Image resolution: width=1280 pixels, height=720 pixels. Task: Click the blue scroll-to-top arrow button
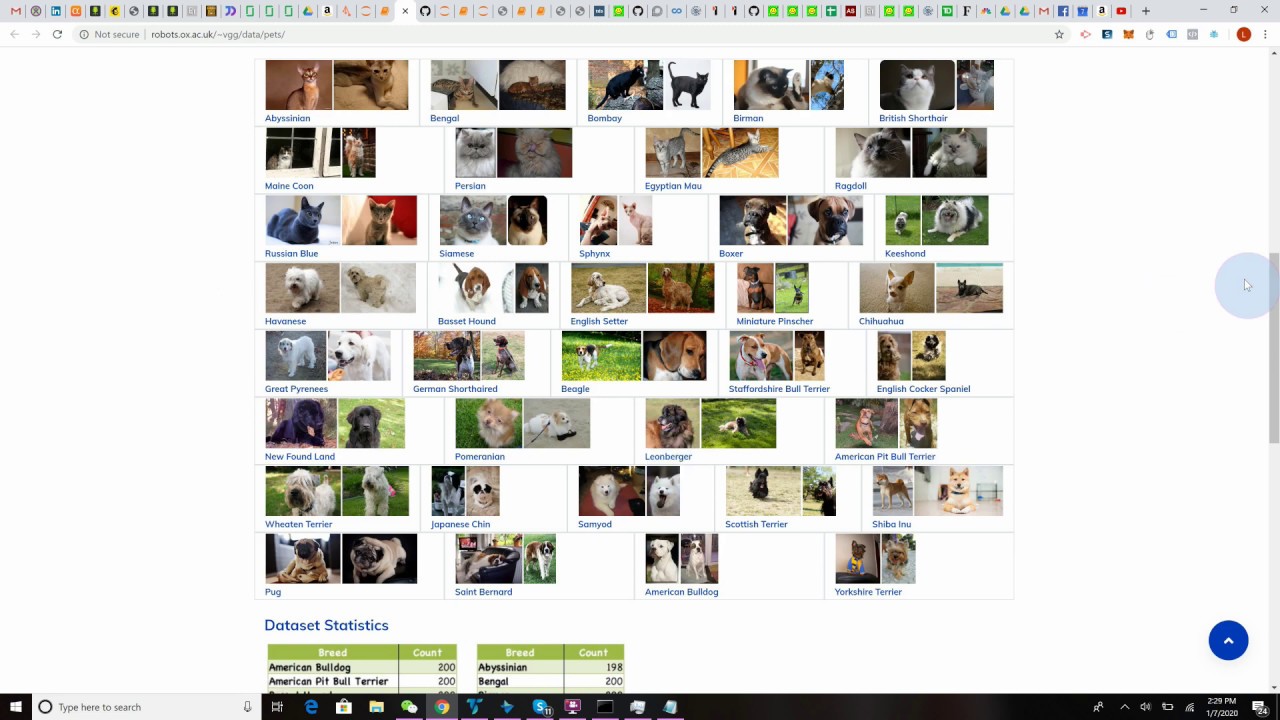[x=1228, y=640]
